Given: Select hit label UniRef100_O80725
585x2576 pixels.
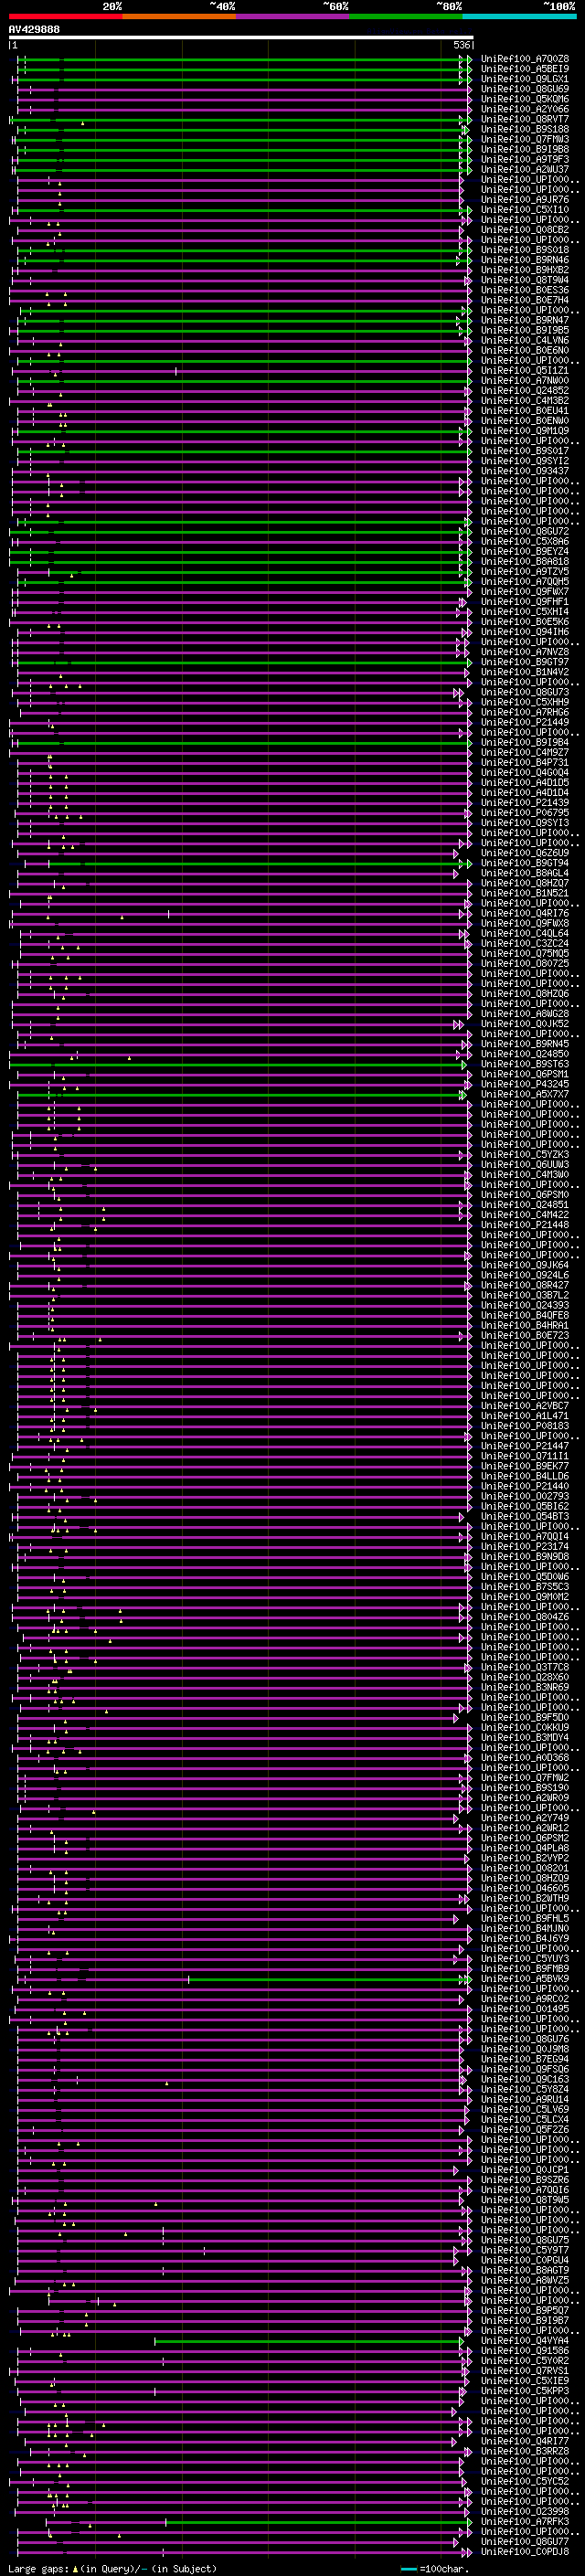Looking at the screenshot, I should click(525, 964).
